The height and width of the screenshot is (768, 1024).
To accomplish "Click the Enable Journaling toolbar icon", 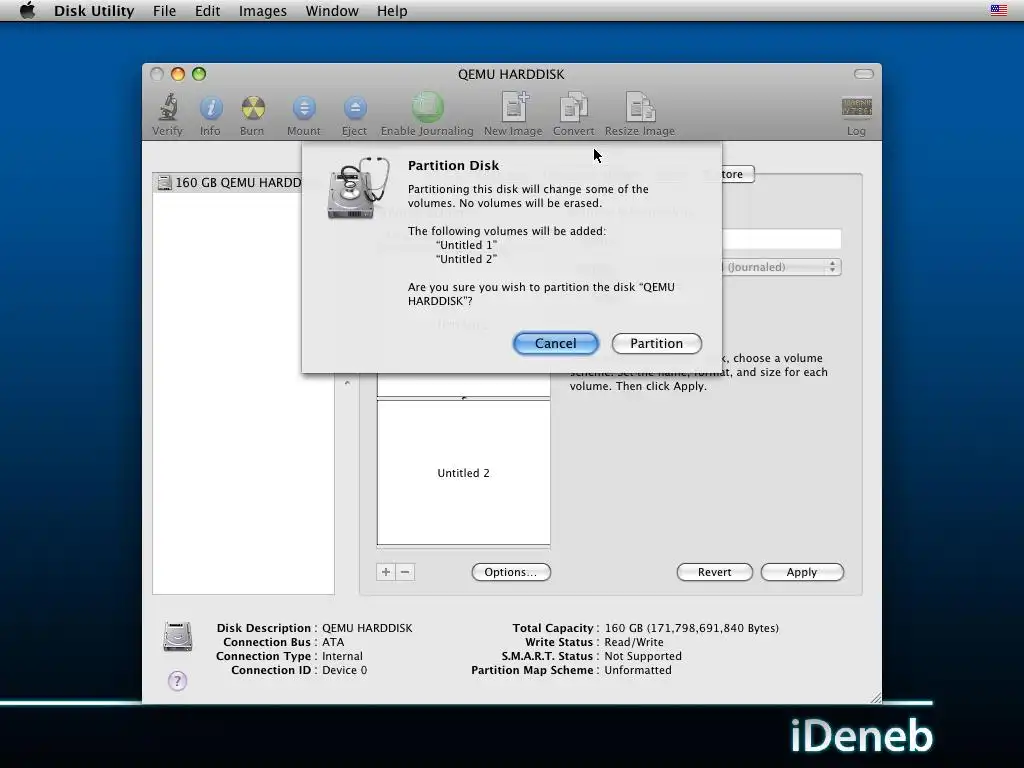I will [427, 107].
